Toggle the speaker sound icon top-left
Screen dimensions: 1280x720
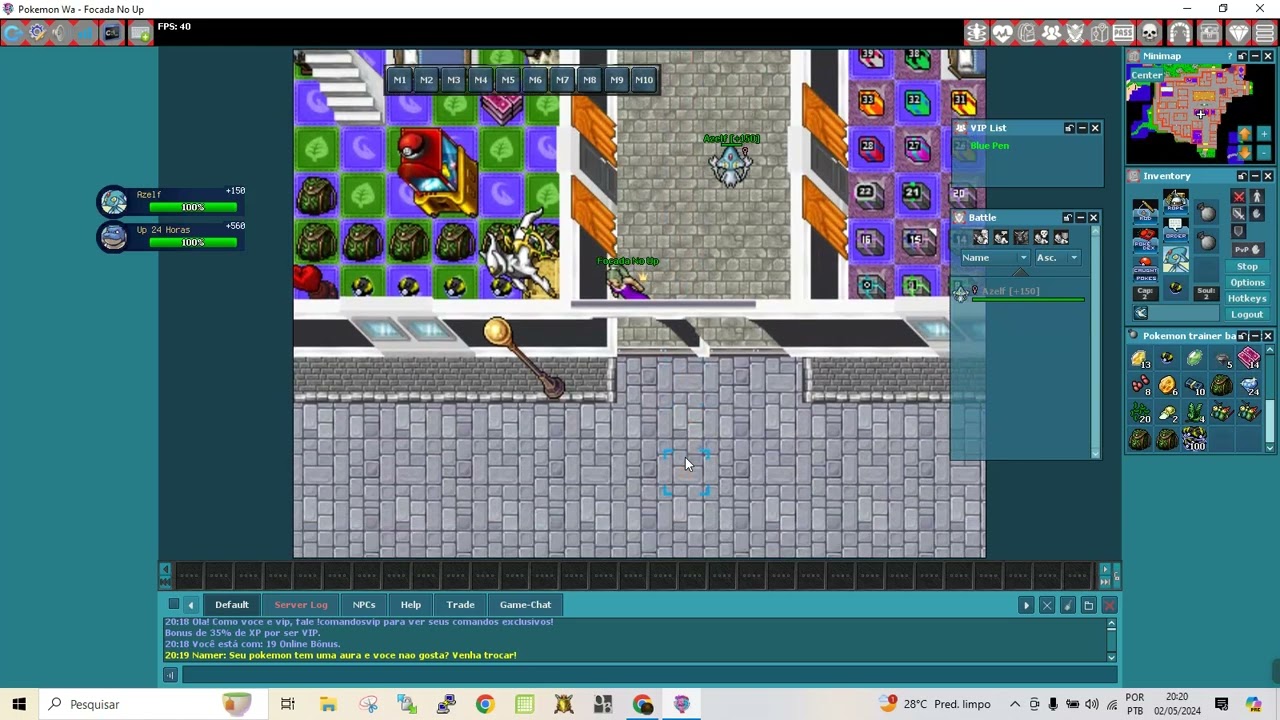click(x=60, y=33)
